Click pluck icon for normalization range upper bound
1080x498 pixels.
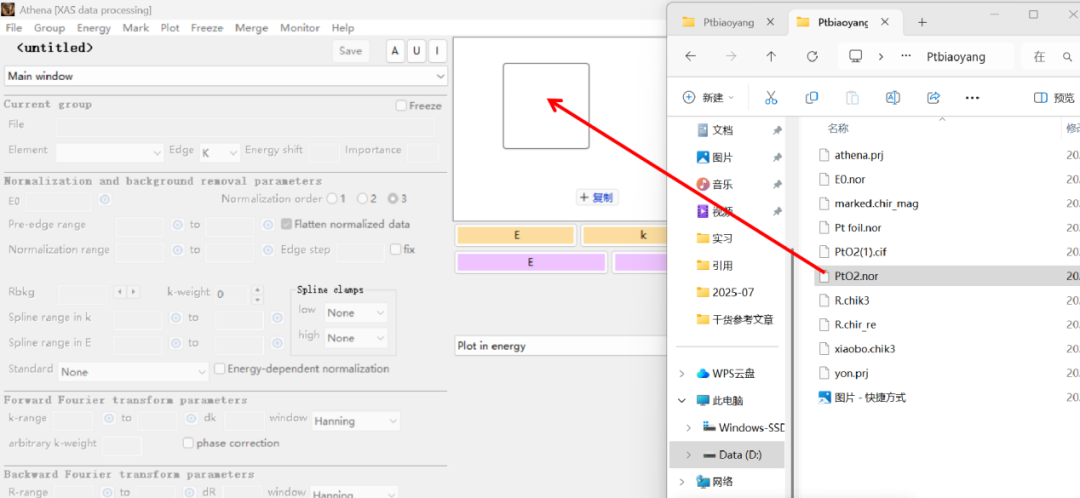pyautogui.click(x=269, y=250)
